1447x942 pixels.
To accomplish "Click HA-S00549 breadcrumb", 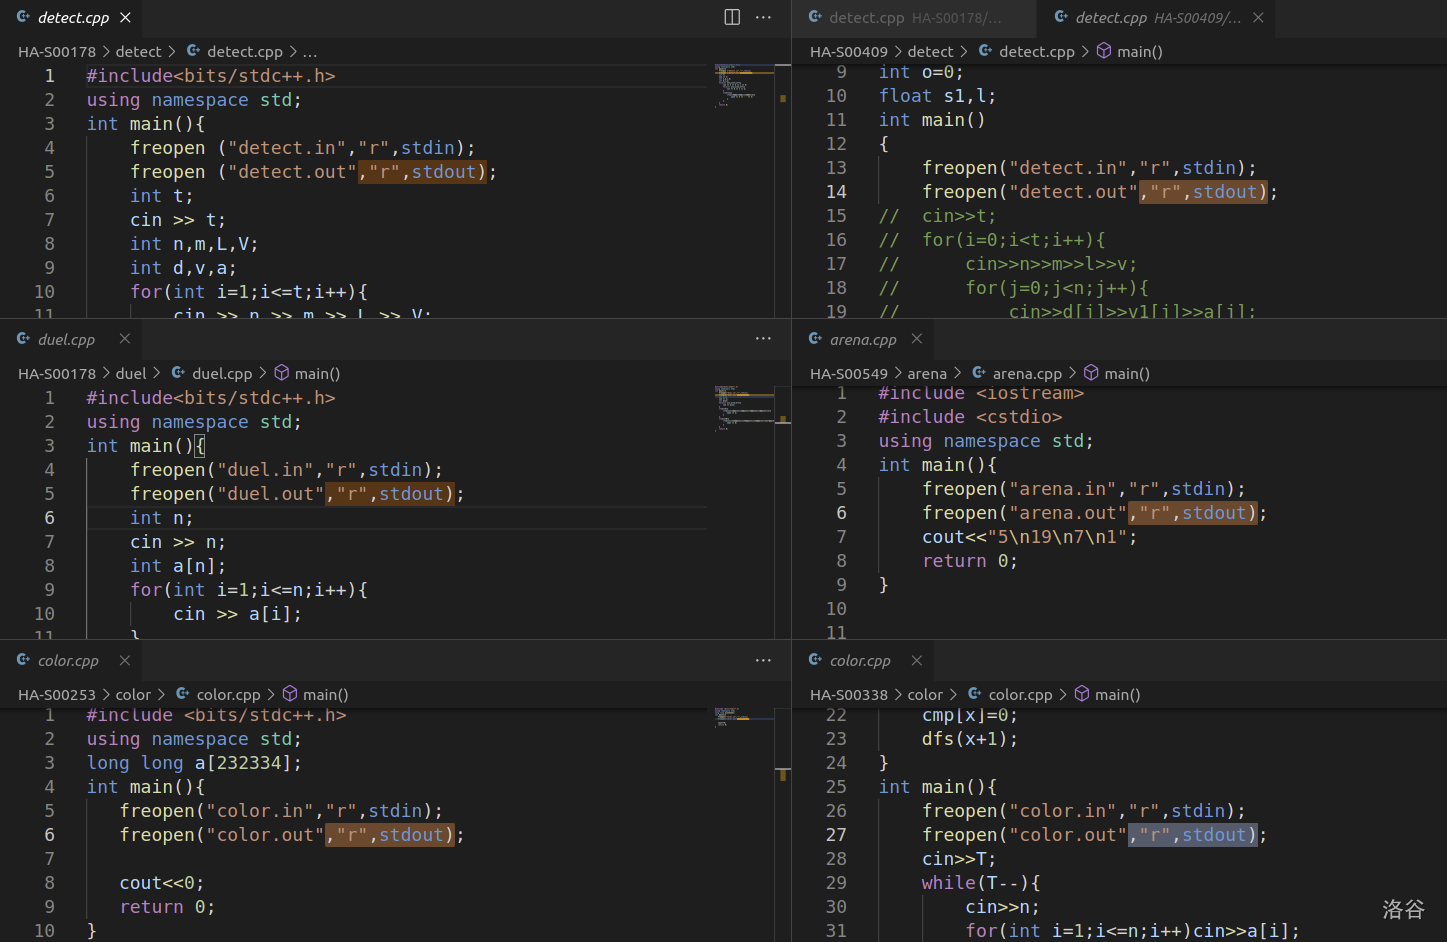I will 849,374.
